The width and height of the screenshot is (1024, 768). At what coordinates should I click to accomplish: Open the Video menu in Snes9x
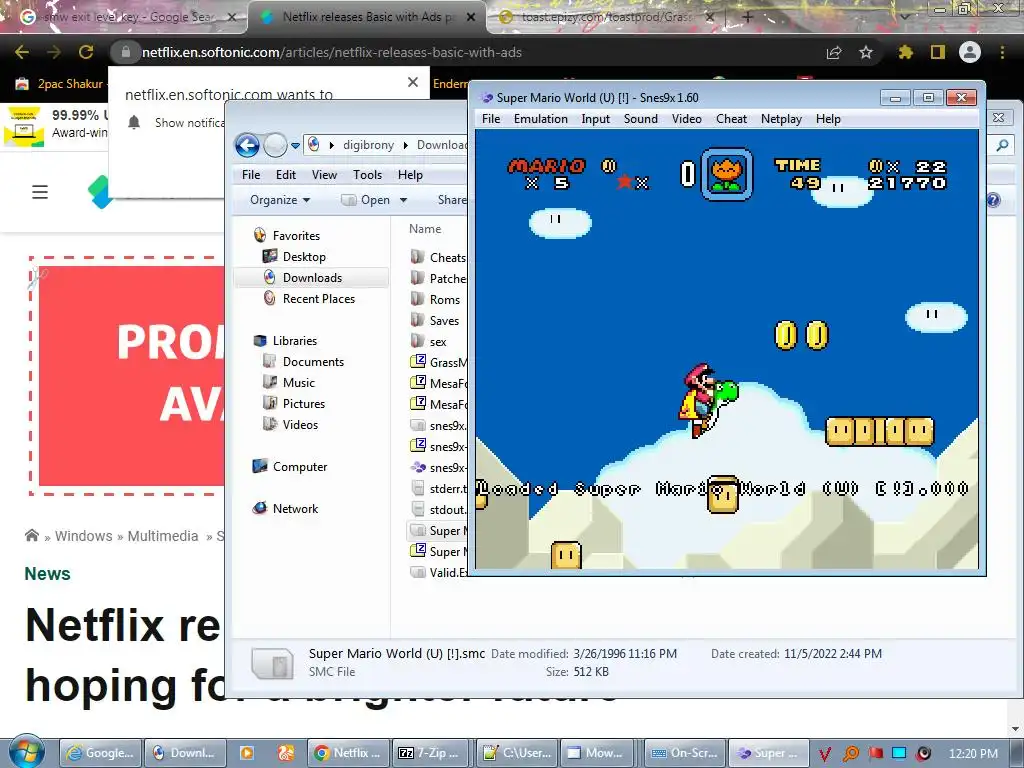coord(686,119)
